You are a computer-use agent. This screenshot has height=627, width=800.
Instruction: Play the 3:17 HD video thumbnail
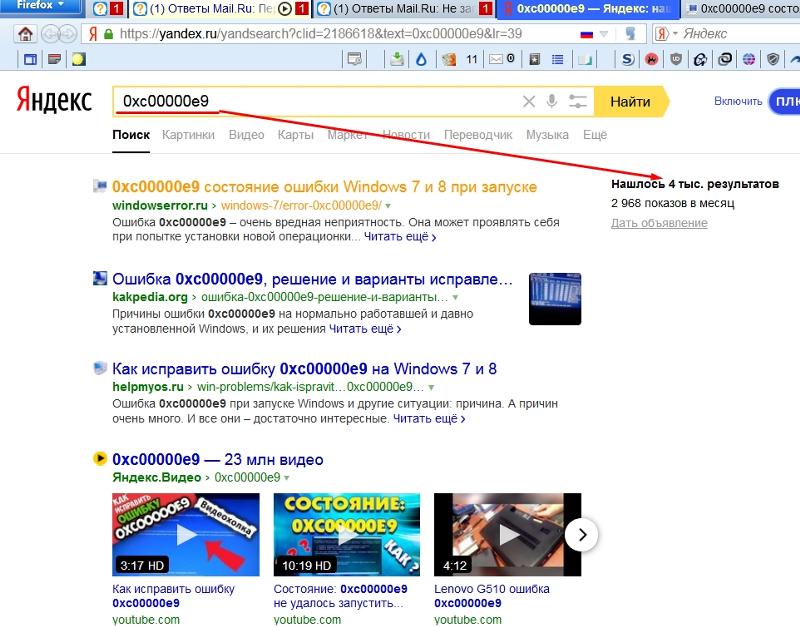(186, 535)
